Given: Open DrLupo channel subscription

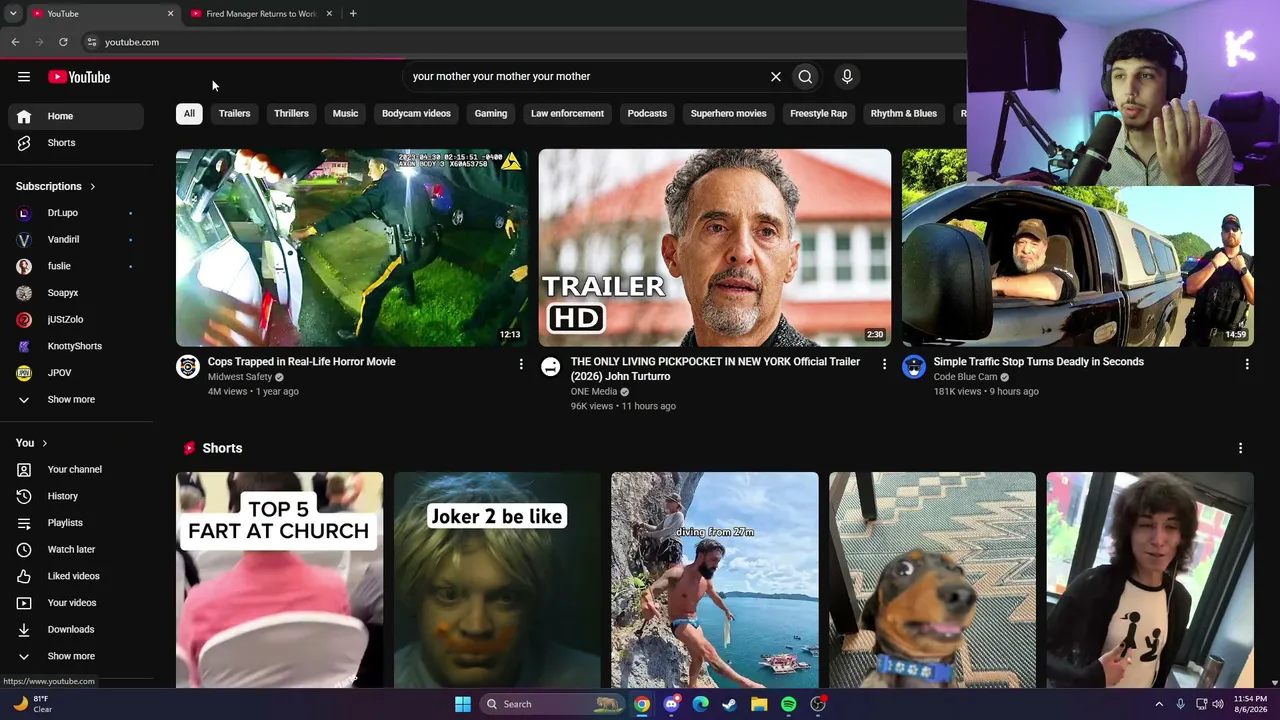Looking at the screenshot, I should point(76,213).
